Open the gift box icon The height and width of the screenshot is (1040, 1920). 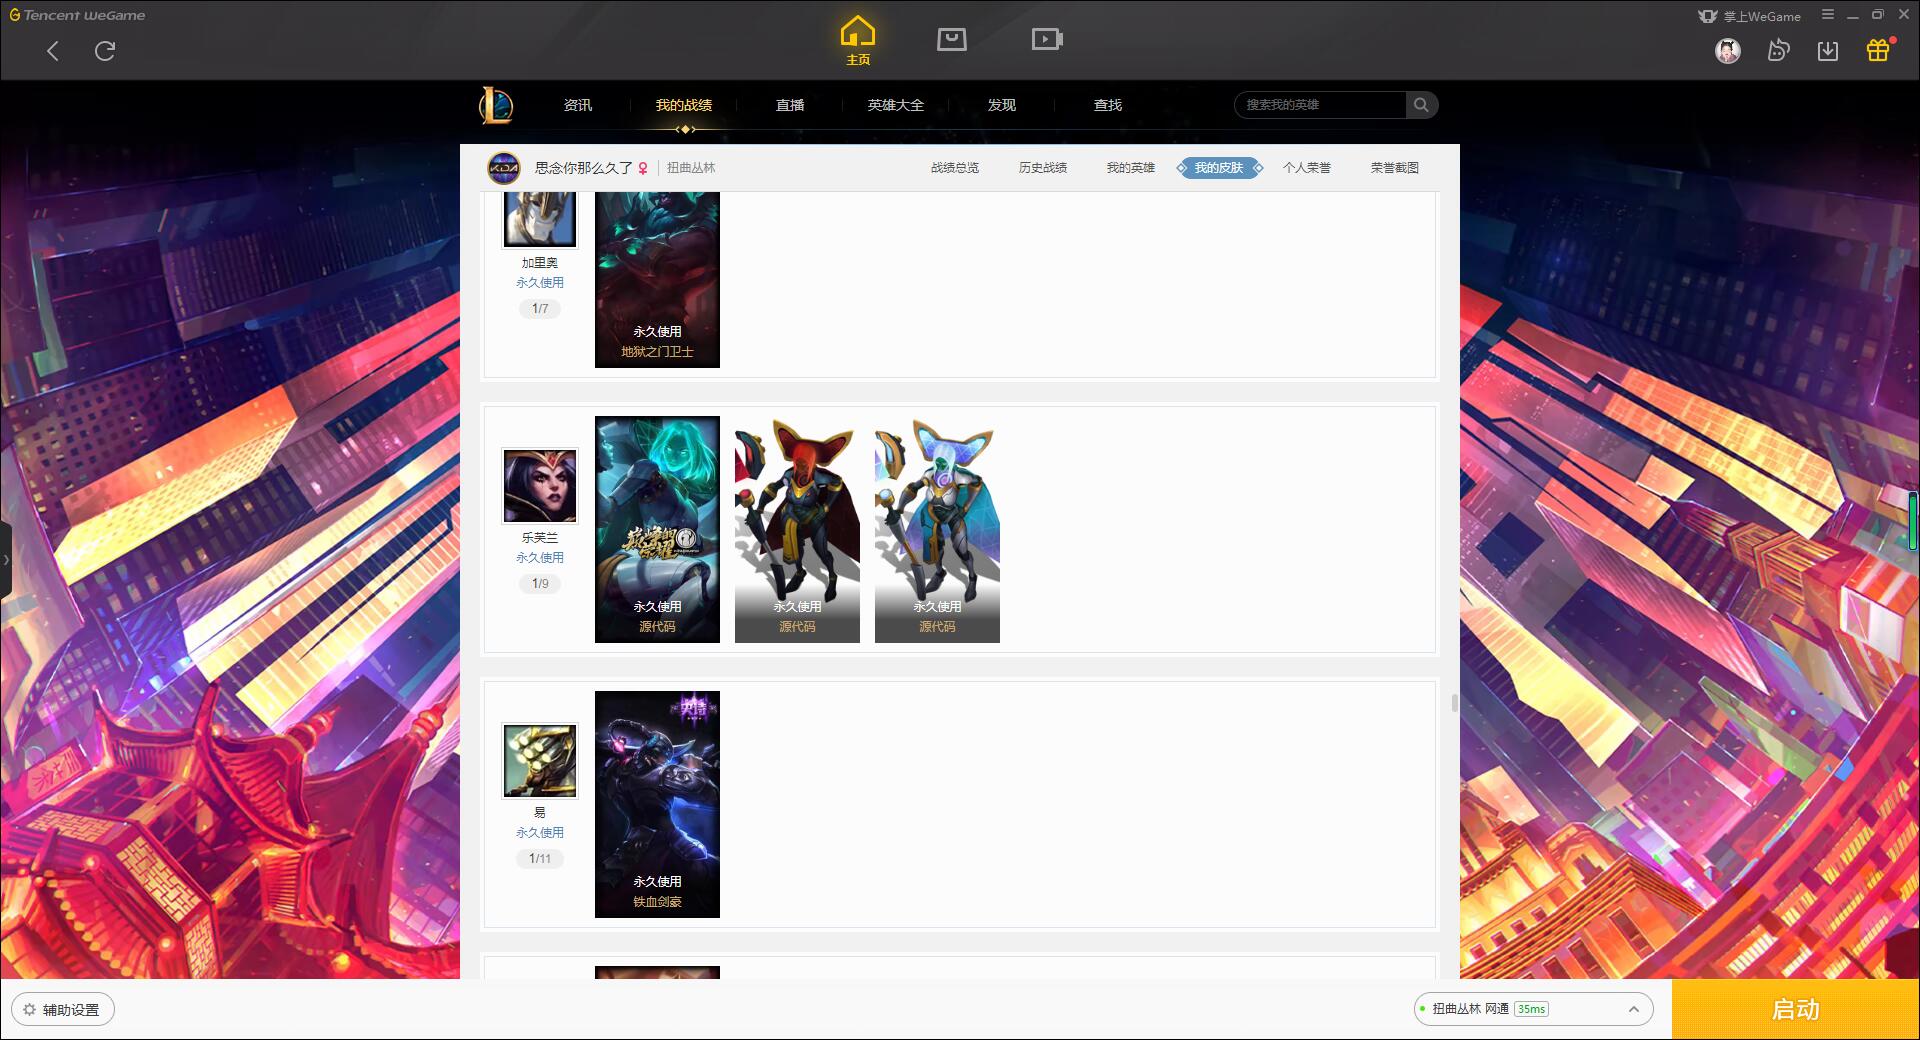pyautogui.click(x=1877, y=50)
